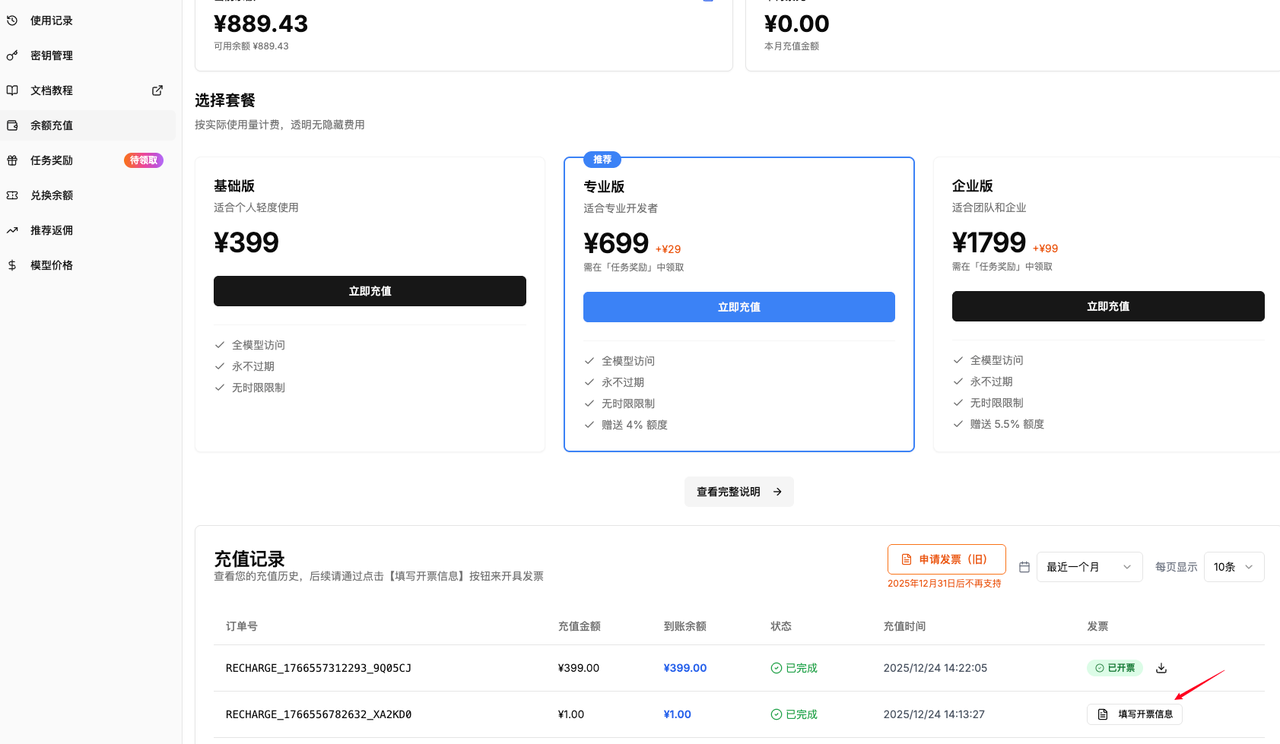Click blue 立即充值 for the 专业版 plan
The height and width of the screenshot is (744, 1280).
coord(738,307)
